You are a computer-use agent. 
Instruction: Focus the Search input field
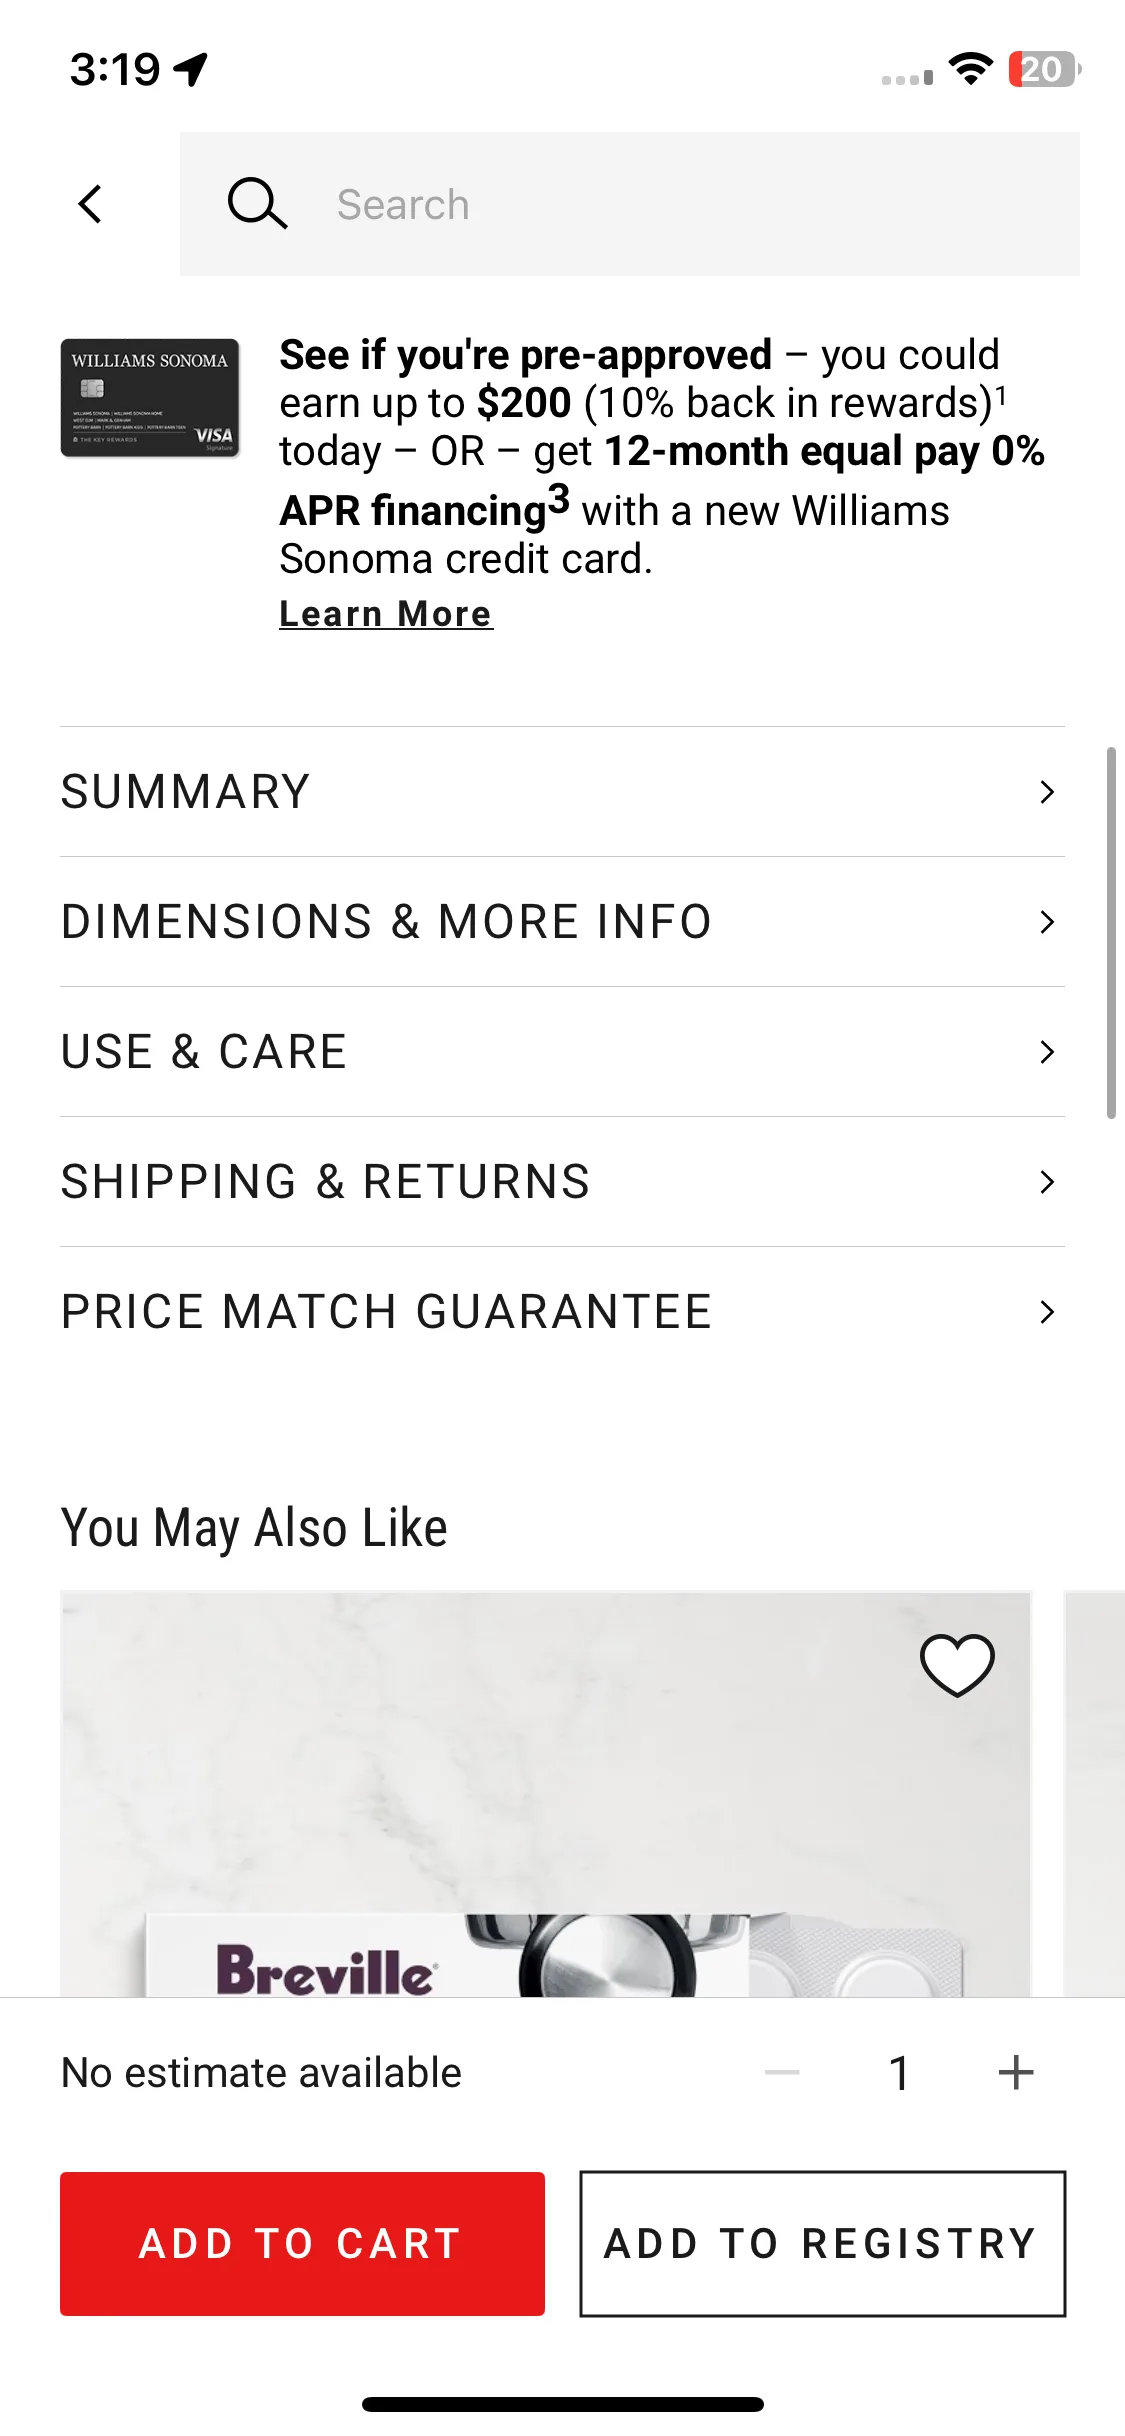[x=630, y=204]
